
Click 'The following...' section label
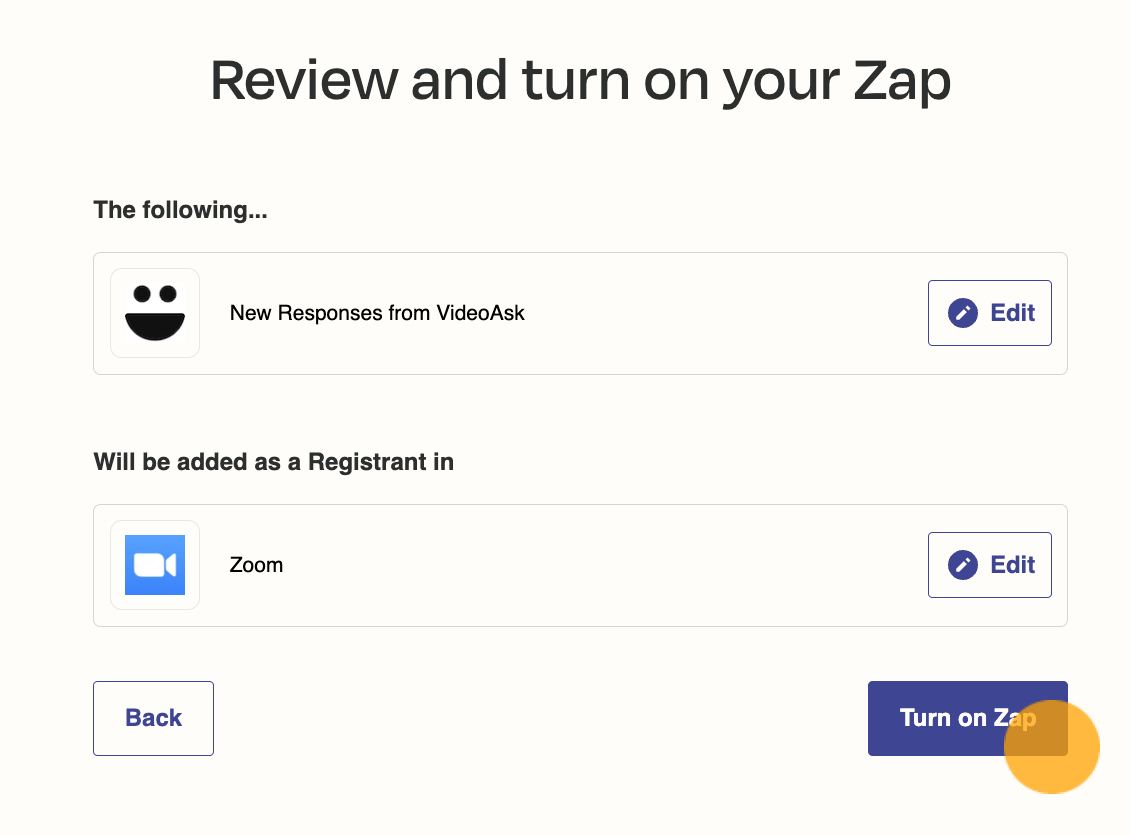click(180, 210)
